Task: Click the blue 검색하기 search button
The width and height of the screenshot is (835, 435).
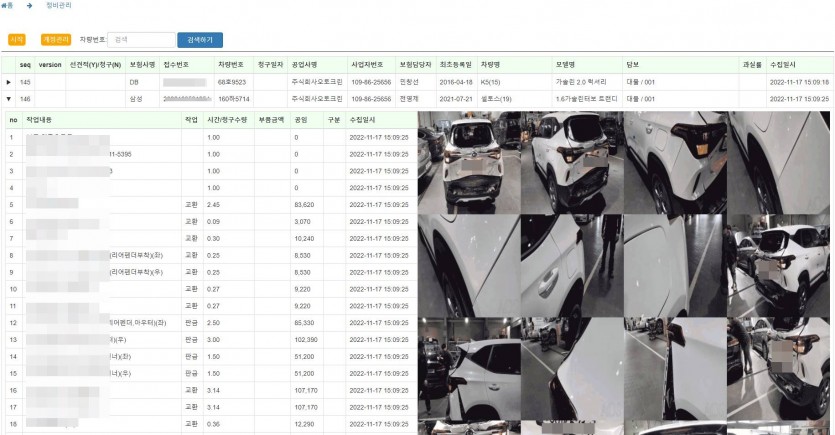Action: 200,40
